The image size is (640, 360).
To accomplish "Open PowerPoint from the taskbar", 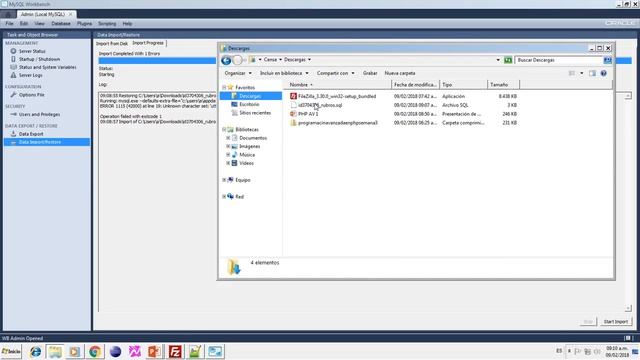I will [x=154, y=351].
